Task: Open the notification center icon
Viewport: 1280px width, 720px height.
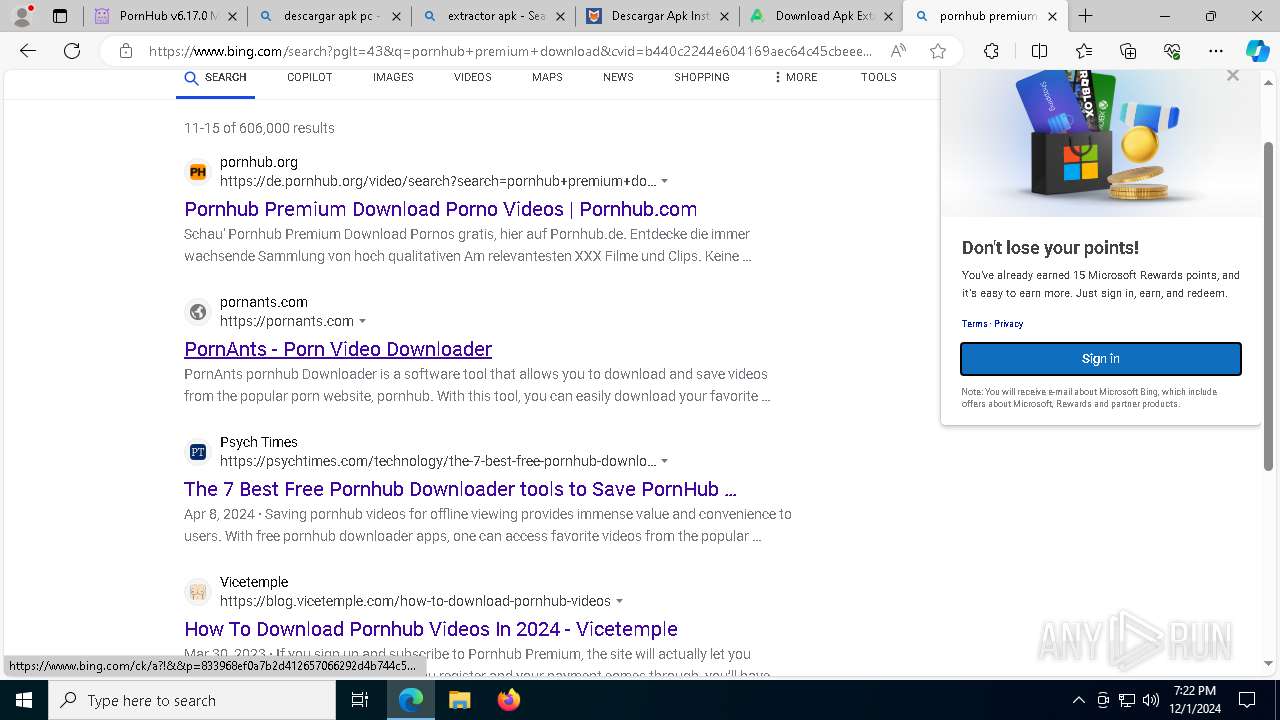Action: click(1247, 700)
